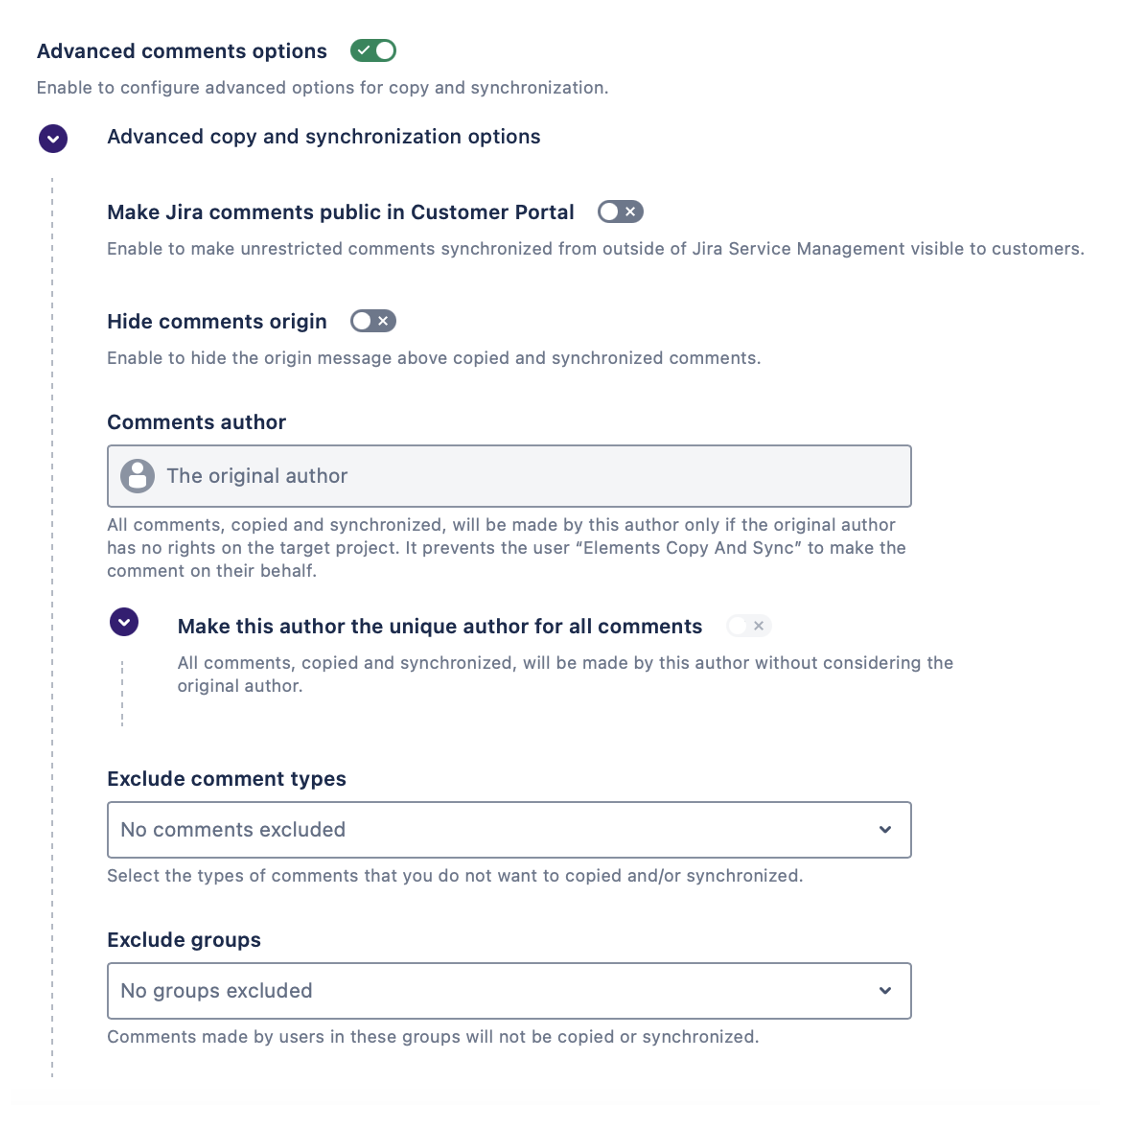The height and width of the screenshot is (1122, 1128).
Task: Click the "Exclude groups" label
Action: click(x=184, y=940)
